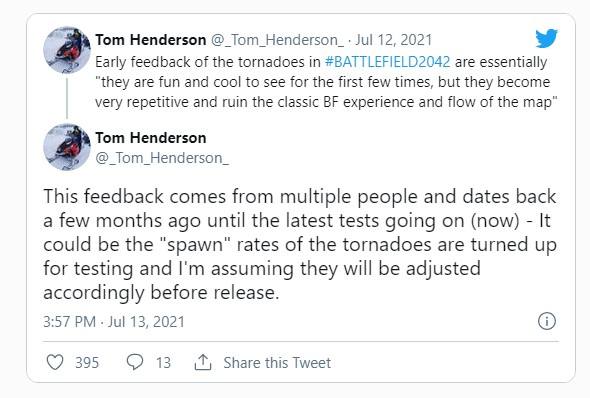The height and width of the screenshot is (398, 590).
Task: Click the @_Tom_Henderson_ handle beside Jul 12
Action: [277, 40]
